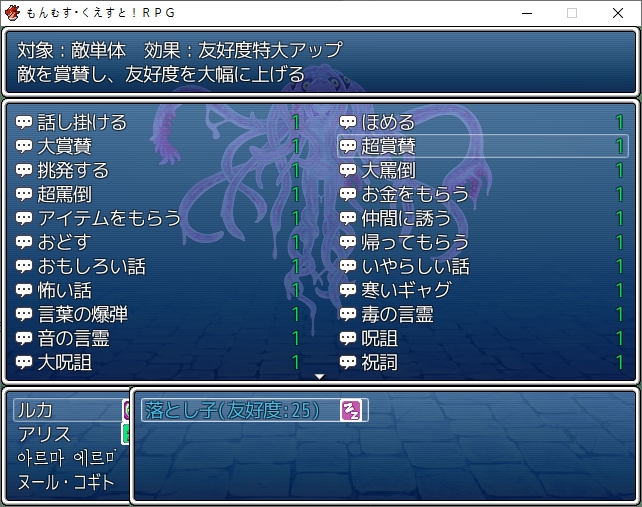
Task: Select the 大罵倒 skill
Action: pos(483,170)
